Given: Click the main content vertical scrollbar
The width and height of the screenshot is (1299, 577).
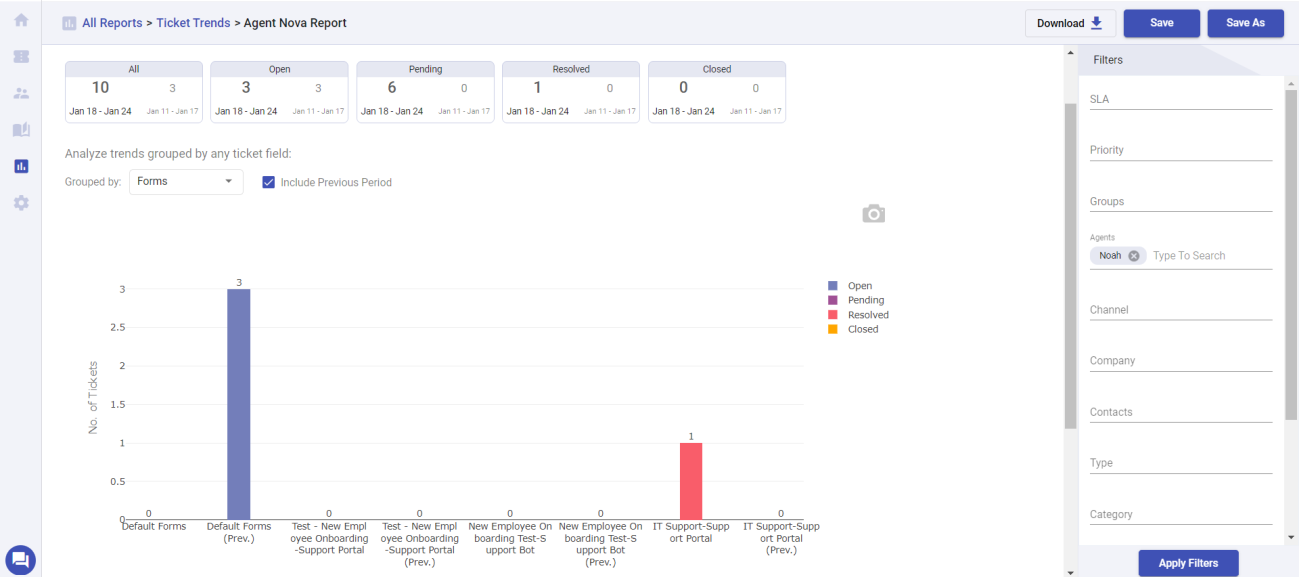Looking at the screenshot, I should [x=1070, y=265].
